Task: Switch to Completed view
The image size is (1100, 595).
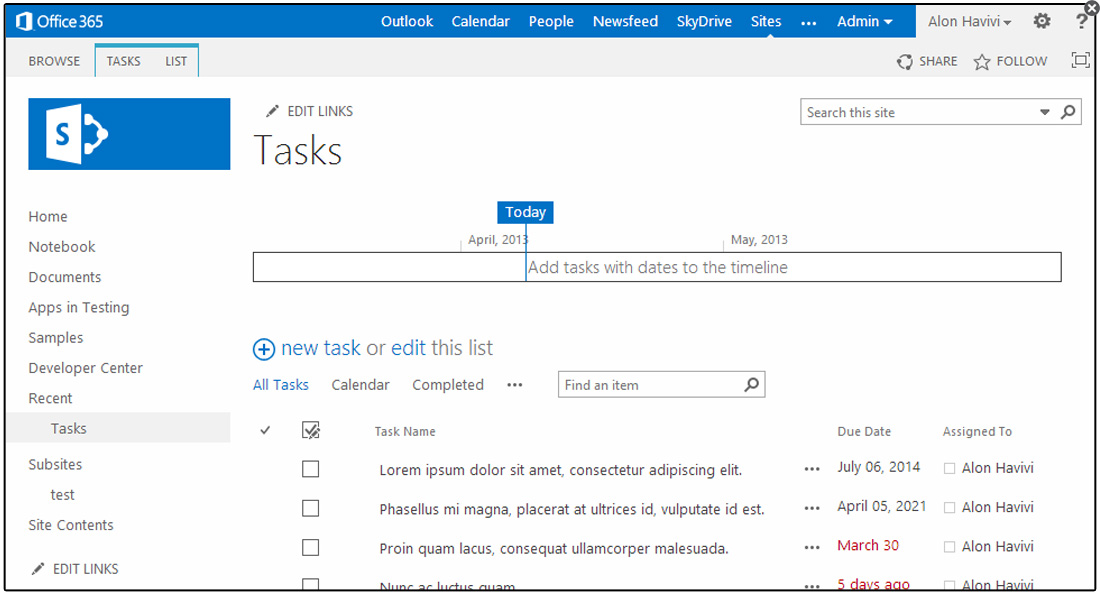Action: point(448,385)
